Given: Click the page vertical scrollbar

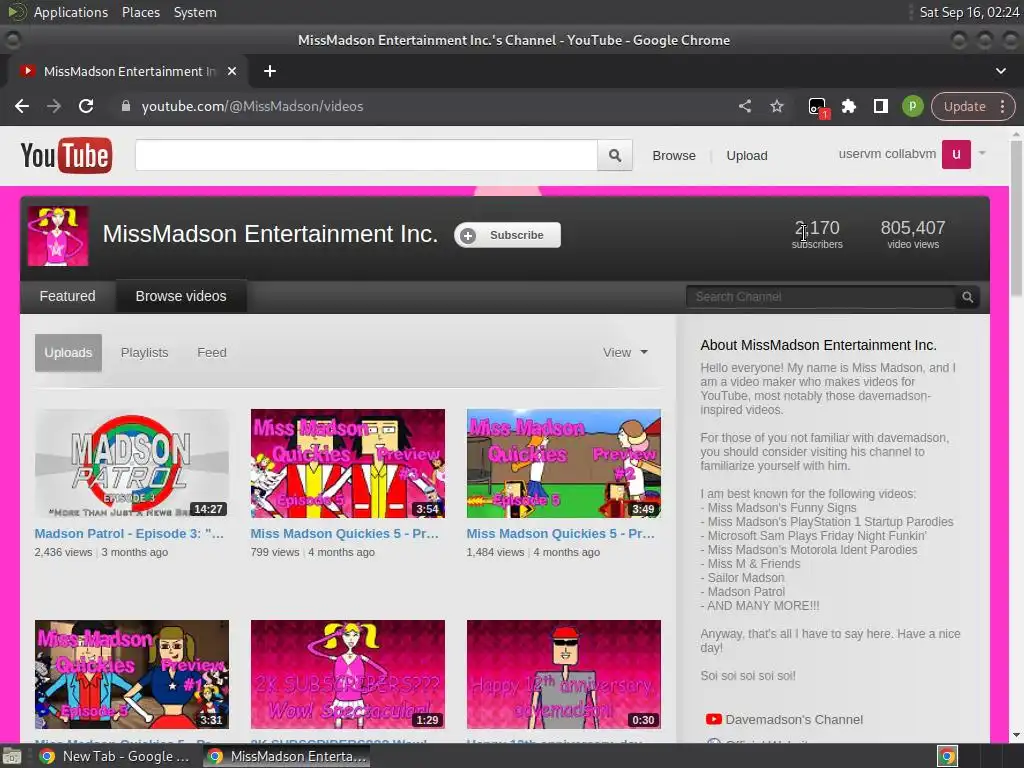Looking at the screenshot, I should (1016, 219).
